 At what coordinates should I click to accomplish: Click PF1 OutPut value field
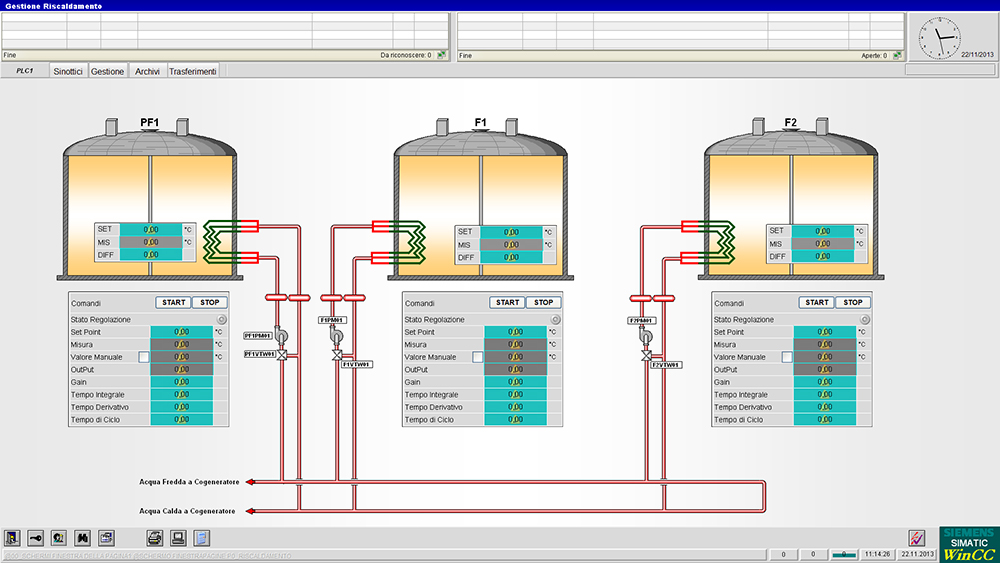click(182, 369)
